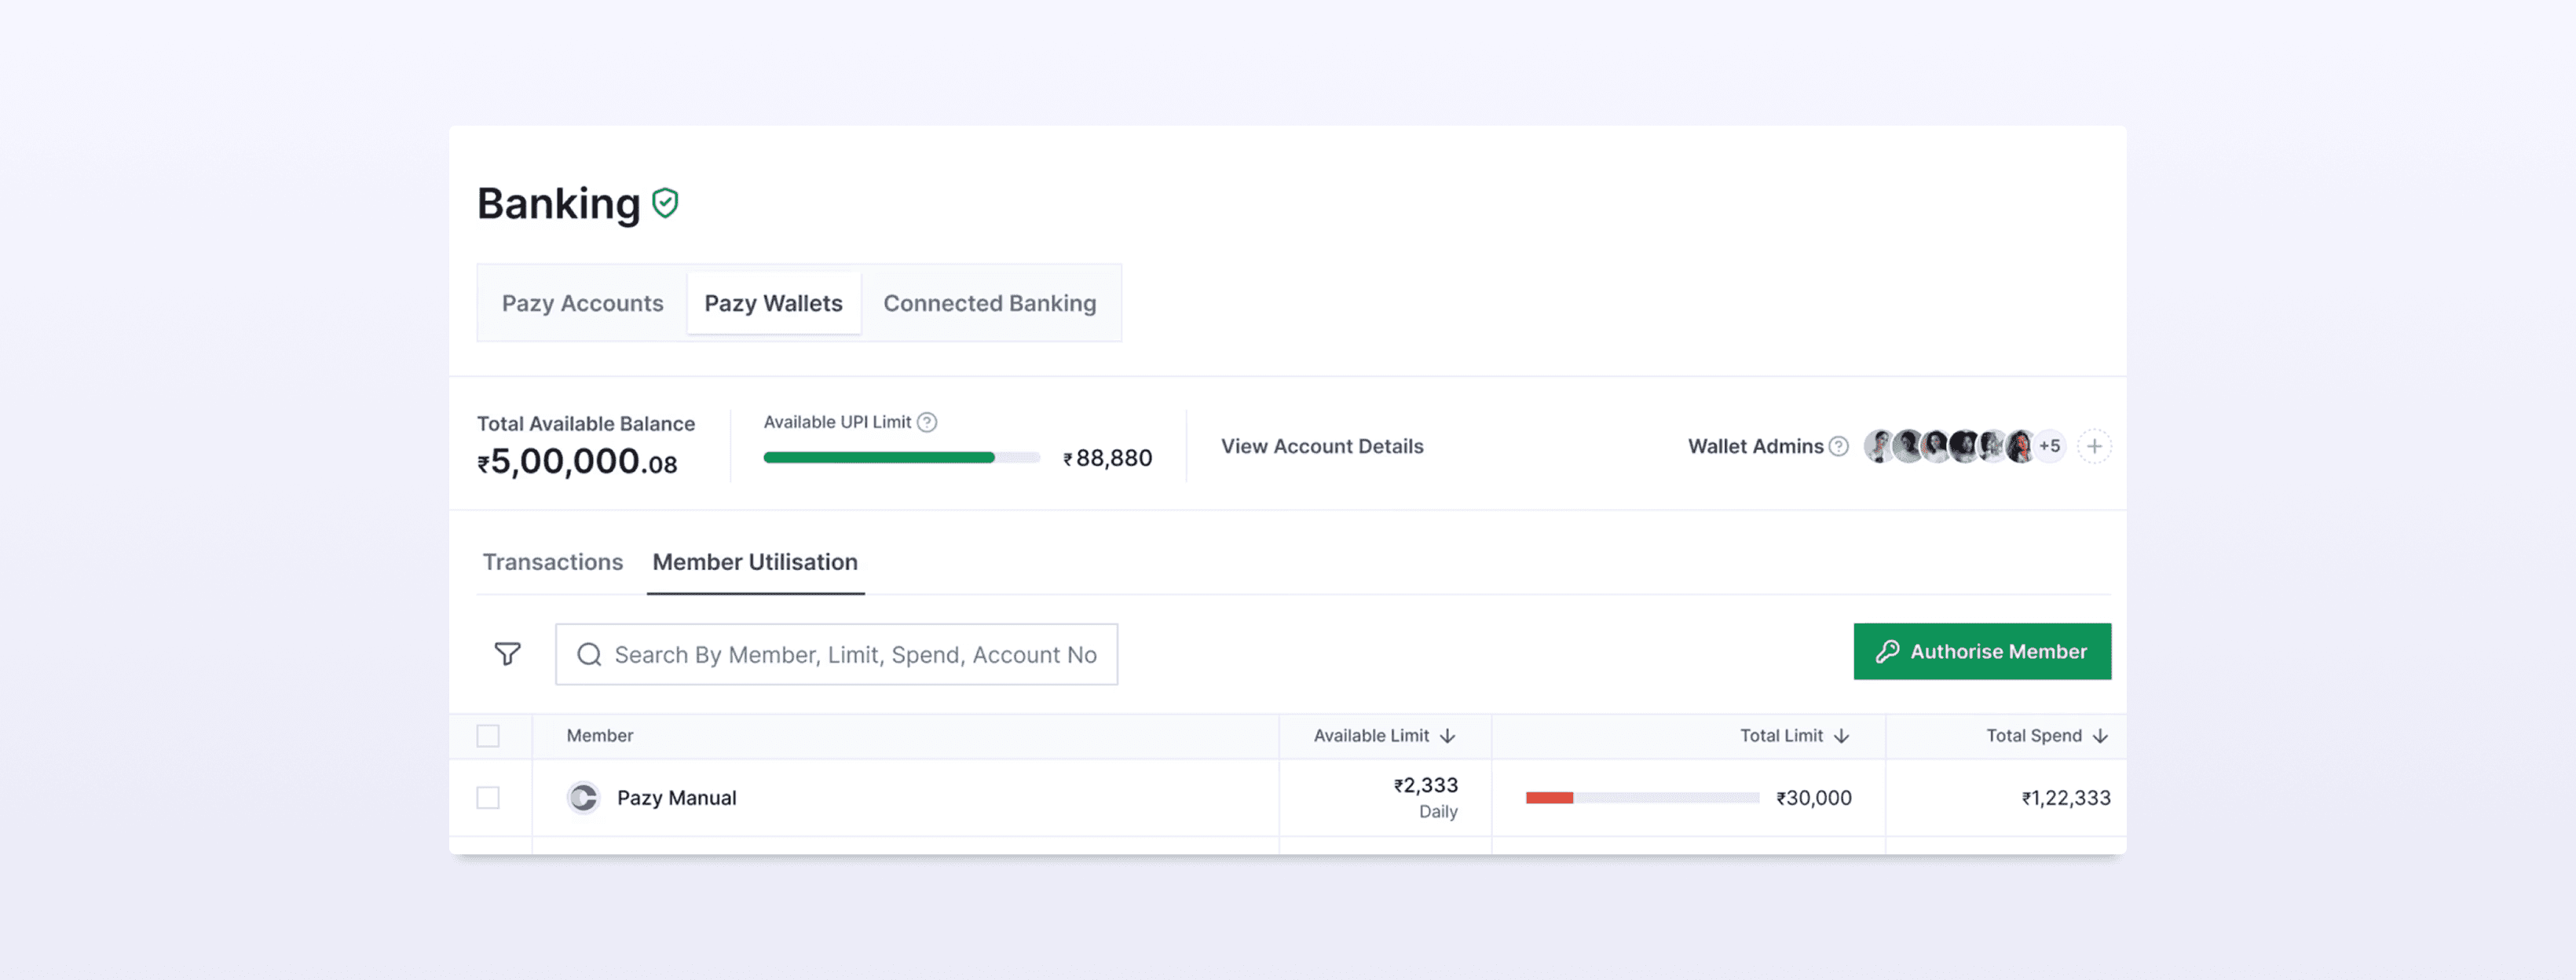Image resolution: width=2576 pixels, height=980 pixels.
Task: Click the first wallet admin avatar
Action: [x=1878, y=446]
